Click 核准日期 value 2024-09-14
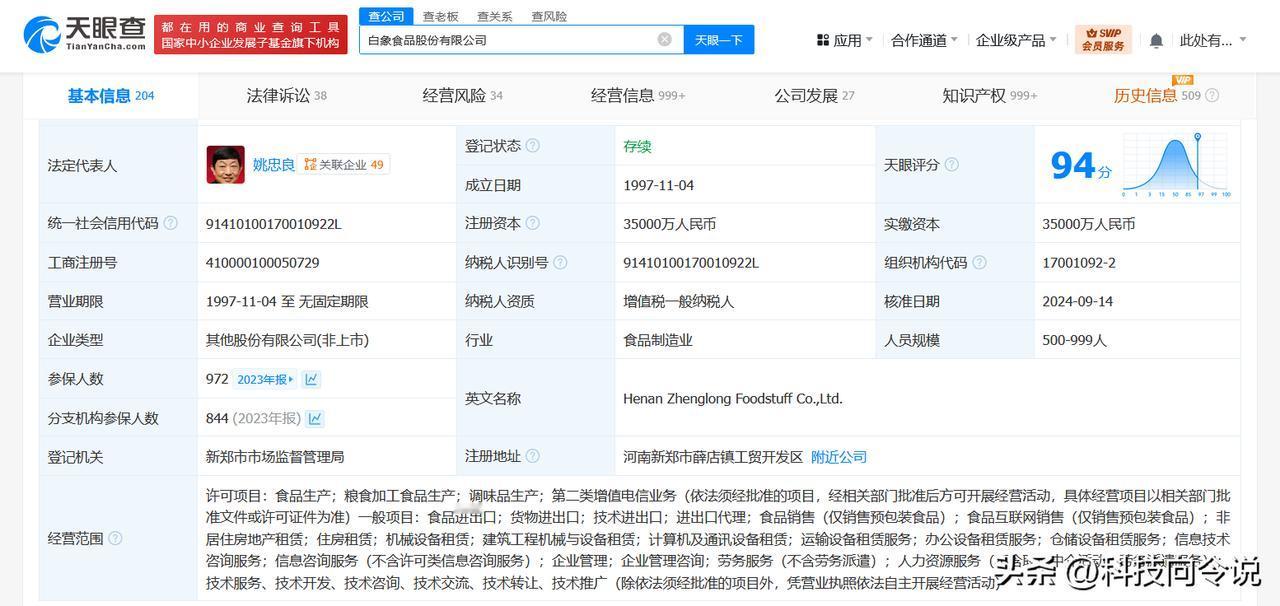Screen dimensions: 1280x606 pos(1077,301)
